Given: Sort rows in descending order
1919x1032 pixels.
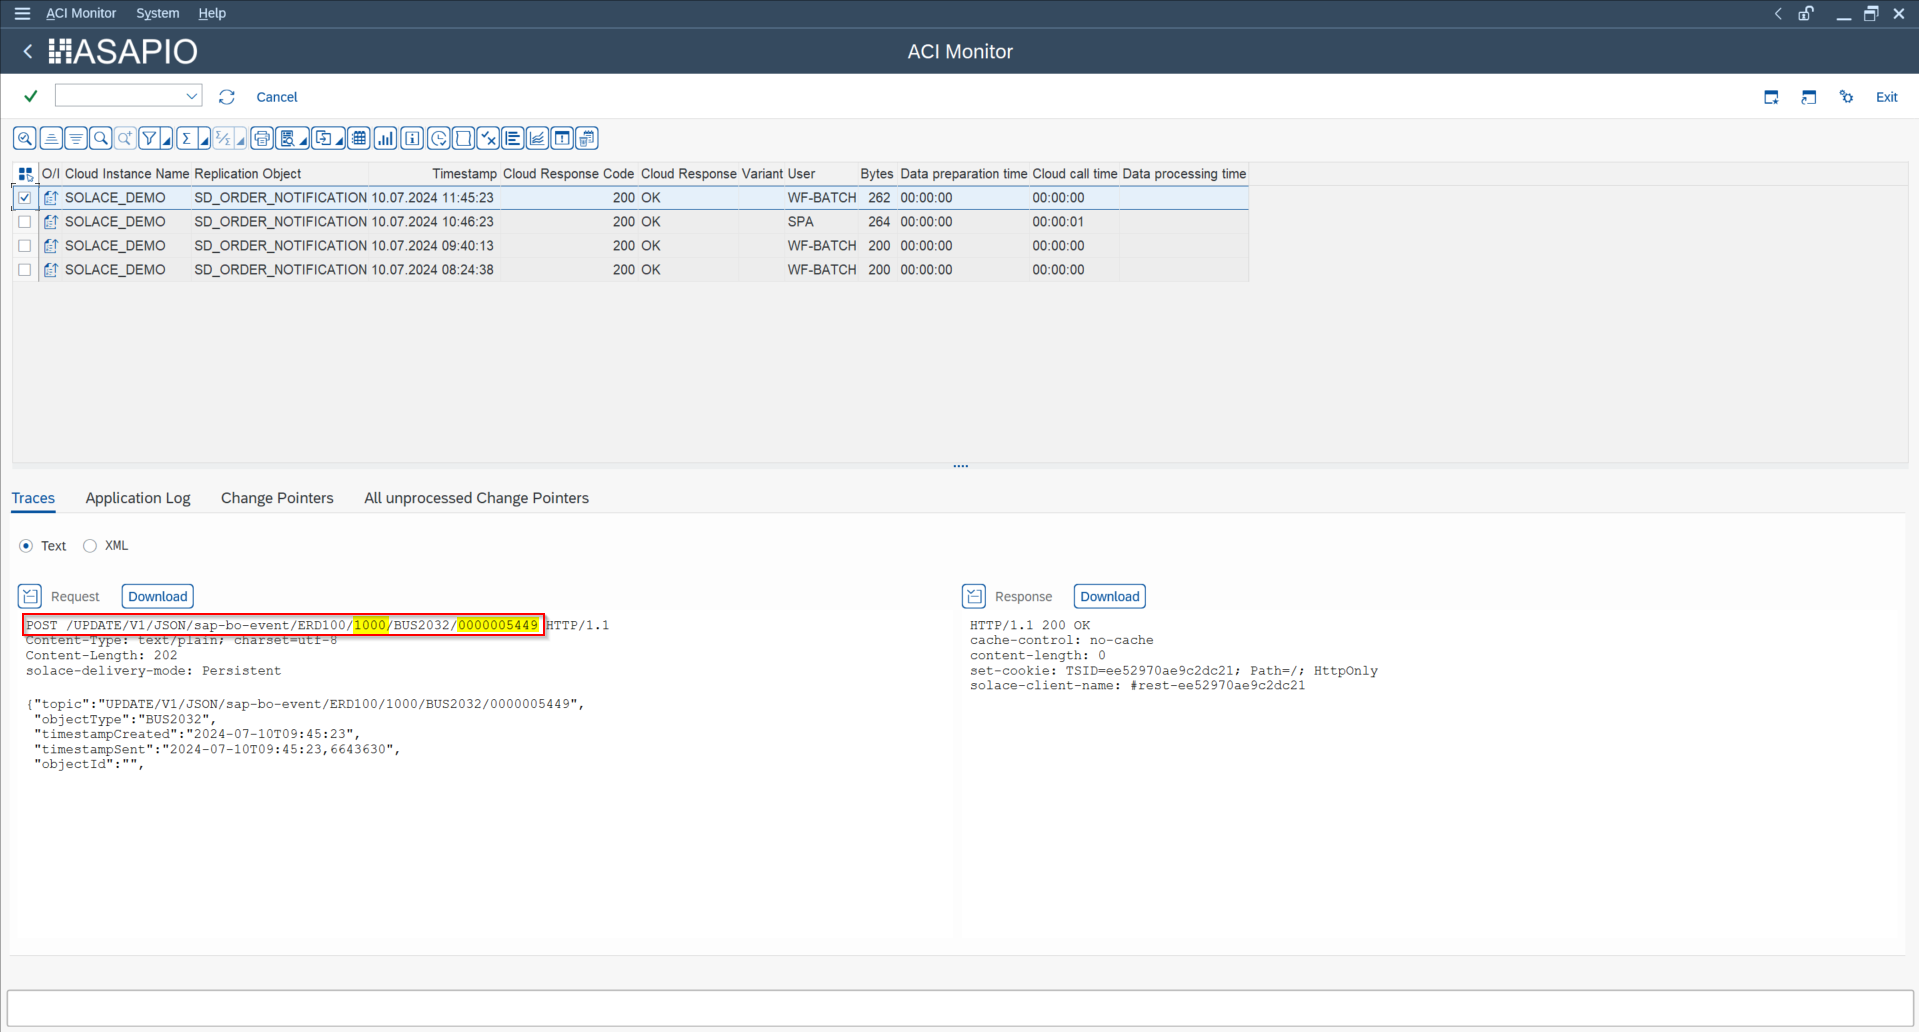Looking at the screenshot, I should click(x=76, y=138).
